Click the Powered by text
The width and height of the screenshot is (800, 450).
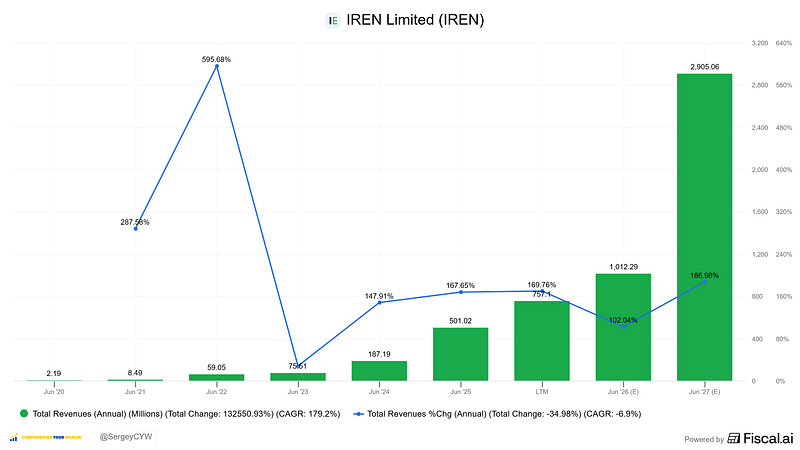click(704, 439)
